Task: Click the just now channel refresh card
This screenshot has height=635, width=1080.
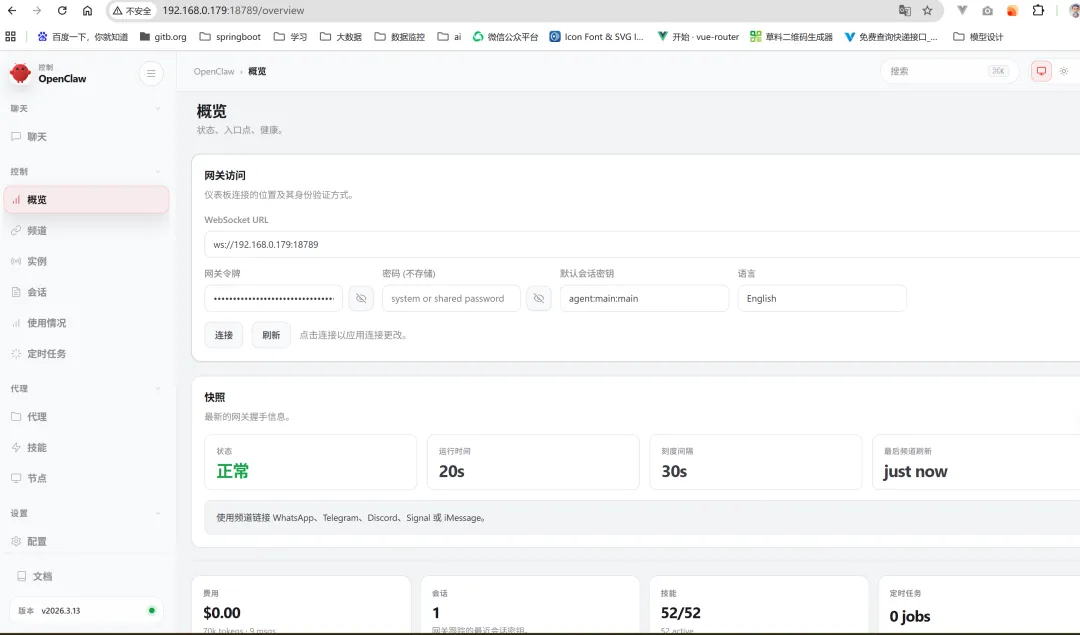Action: (976, 462)
